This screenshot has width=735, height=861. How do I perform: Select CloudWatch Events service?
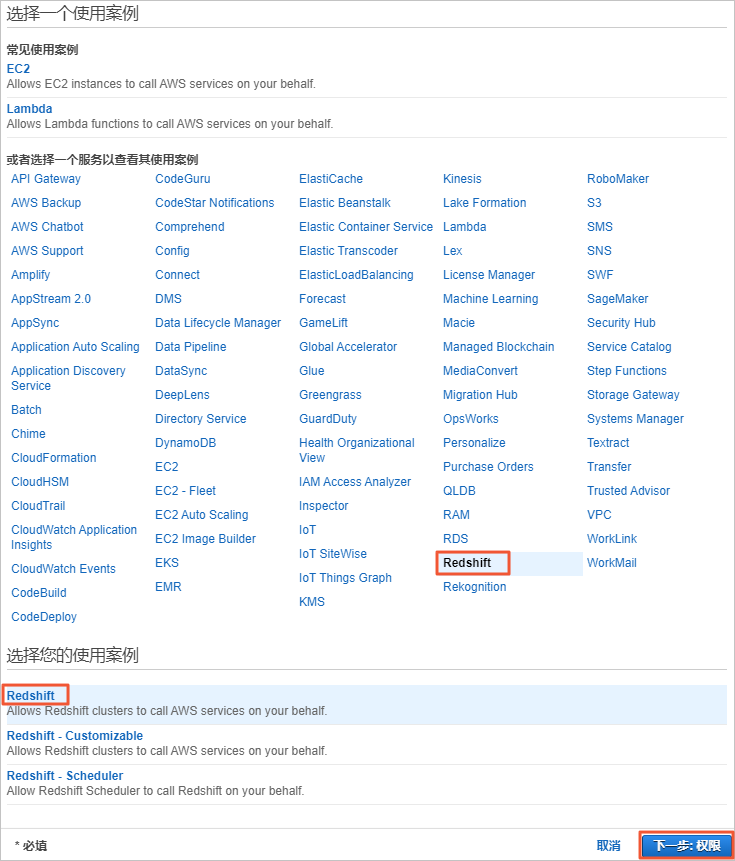point(64,569)
